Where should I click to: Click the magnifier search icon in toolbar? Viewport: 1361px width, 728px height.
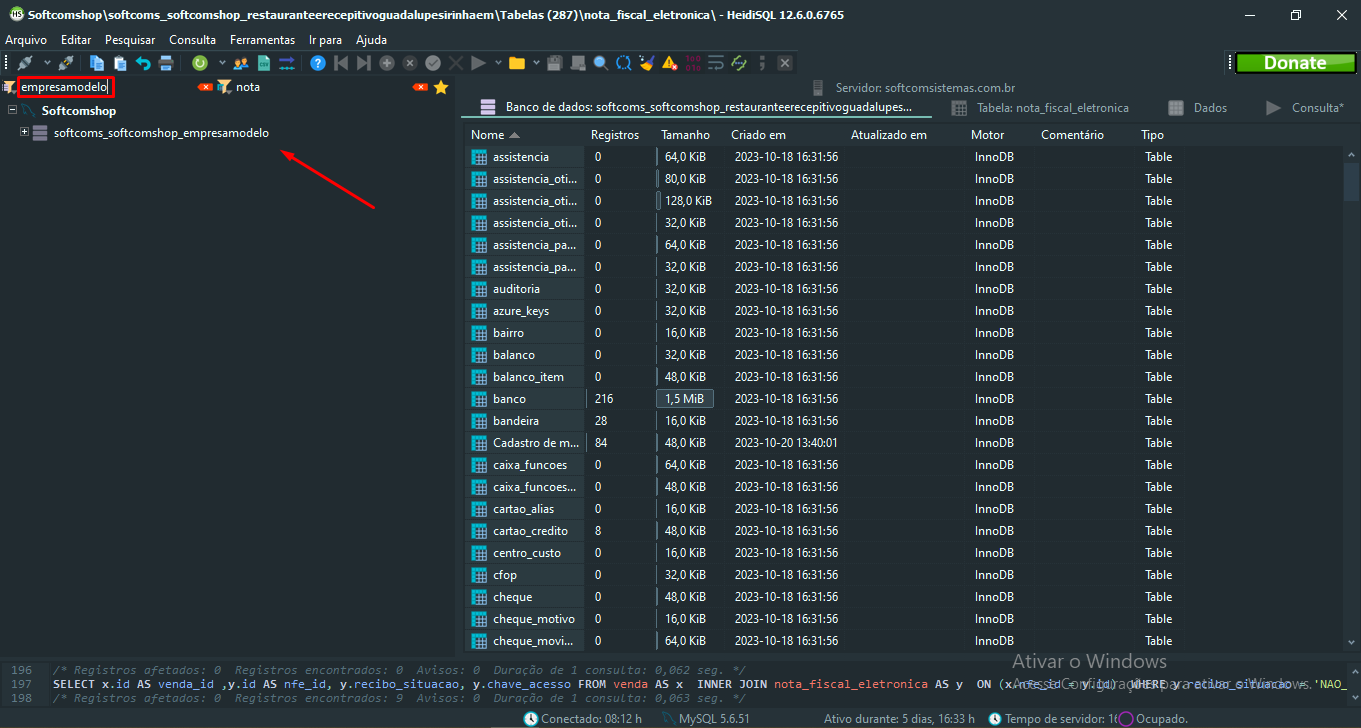[x=600, y=63]
